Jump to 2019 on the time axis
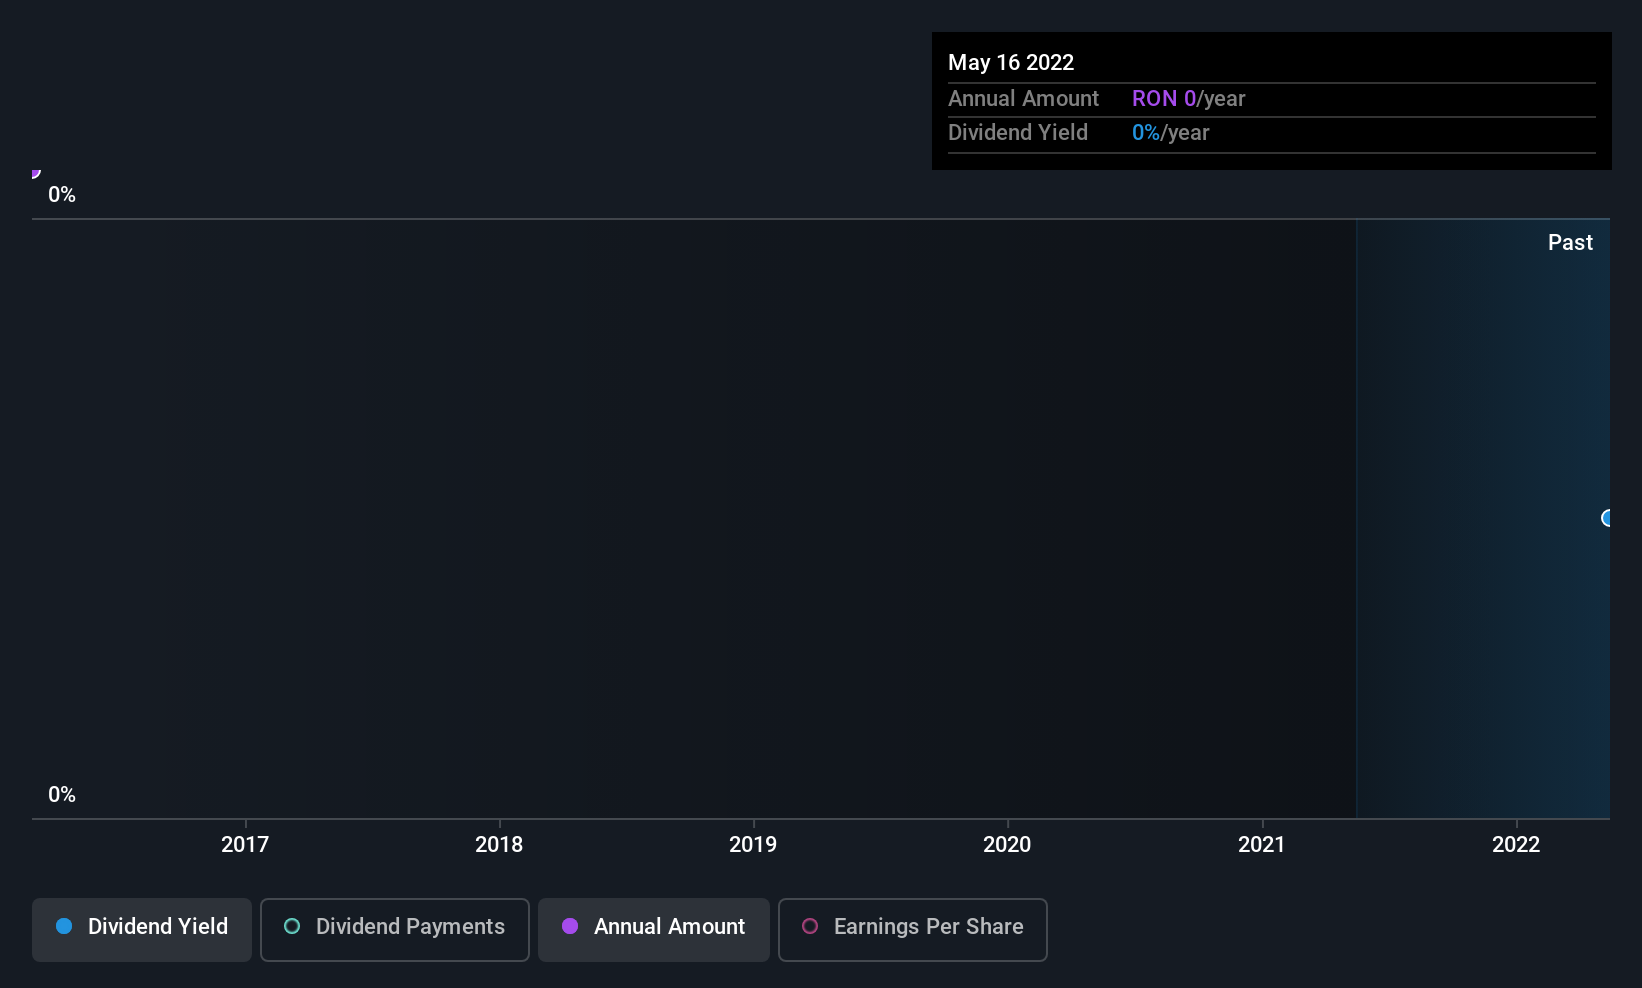Viewport: 1642px width, 988px height. (753, 845)
